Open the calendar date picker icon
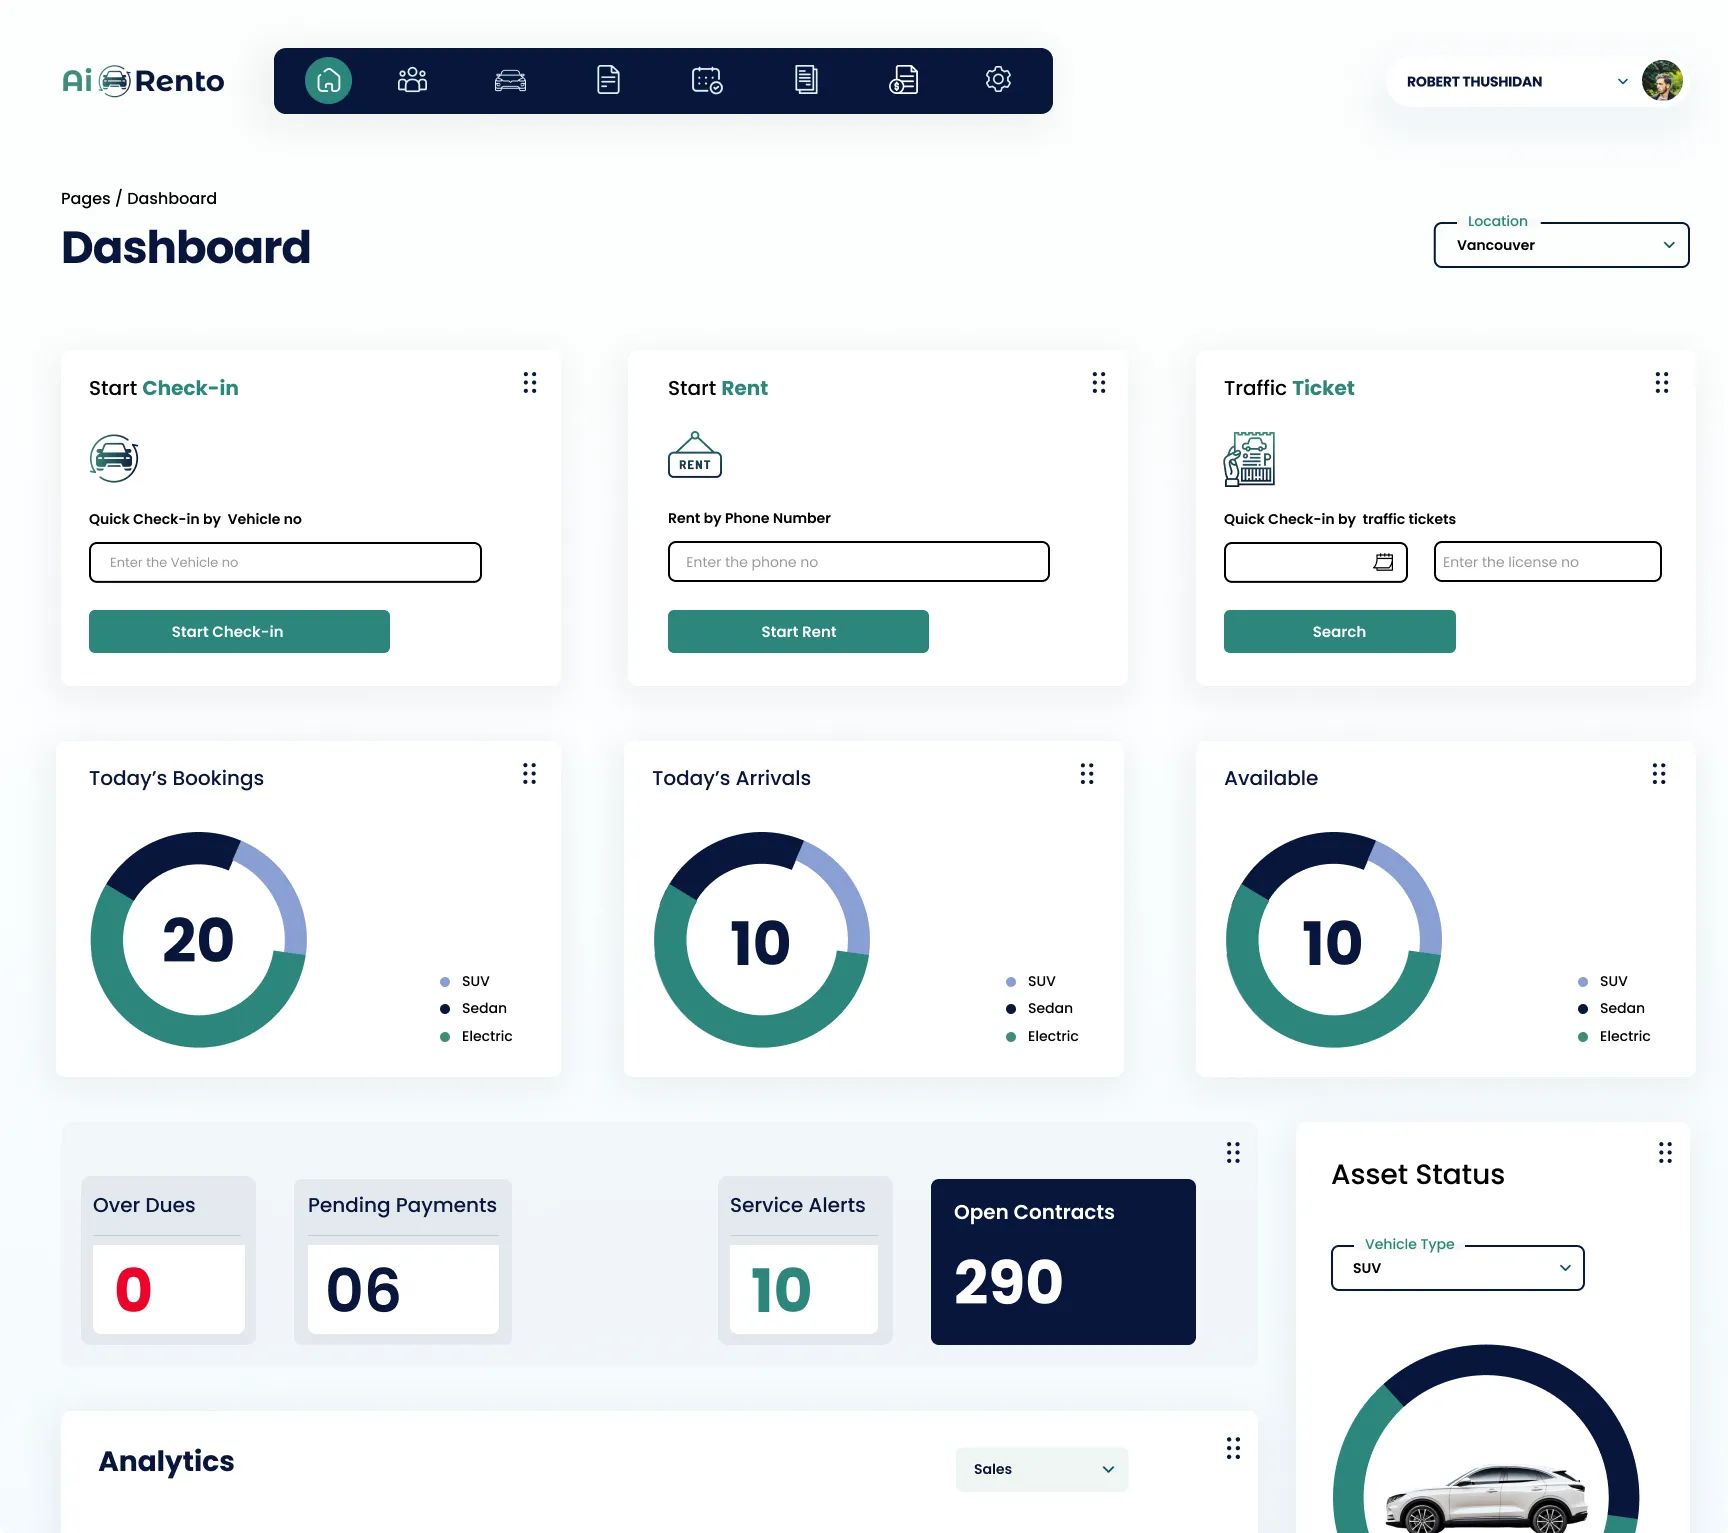1728x1533 pixels. click(x=1383, y=562)
